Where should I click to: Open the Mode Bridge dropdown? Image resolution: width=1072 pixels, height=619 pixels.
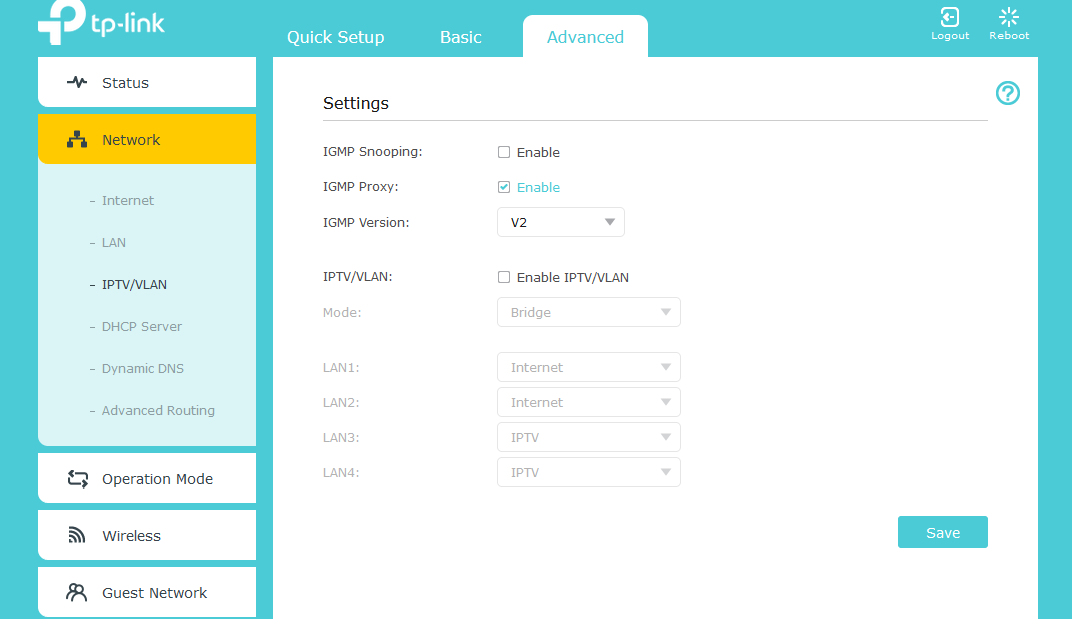click(x=589, y=312)
